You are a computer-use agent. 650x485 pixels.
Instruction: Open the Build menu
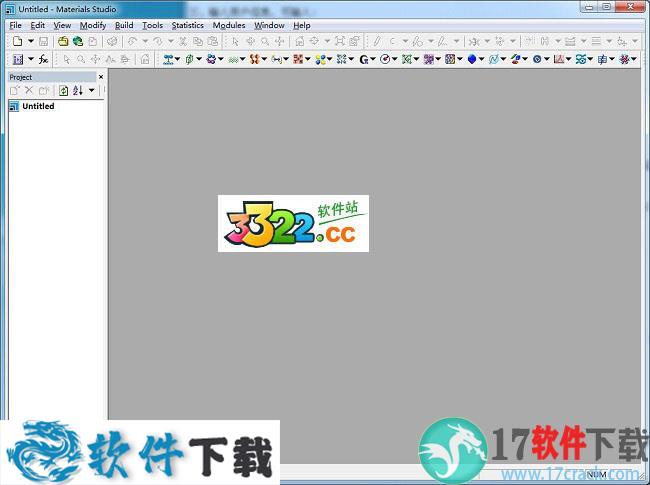click(x=124, y=25)
